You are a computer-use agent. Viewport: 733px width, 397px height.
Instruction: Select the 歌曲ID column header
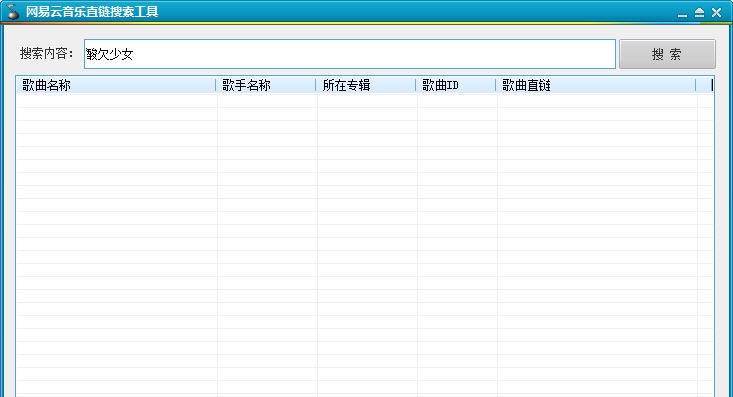click(456, 85)
